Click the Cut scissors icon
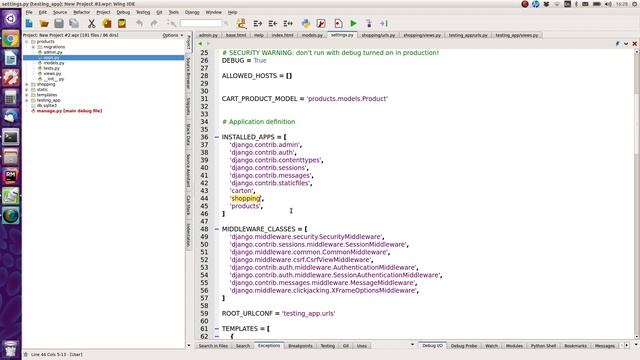The image size is (640, 360). click(91, 24)
